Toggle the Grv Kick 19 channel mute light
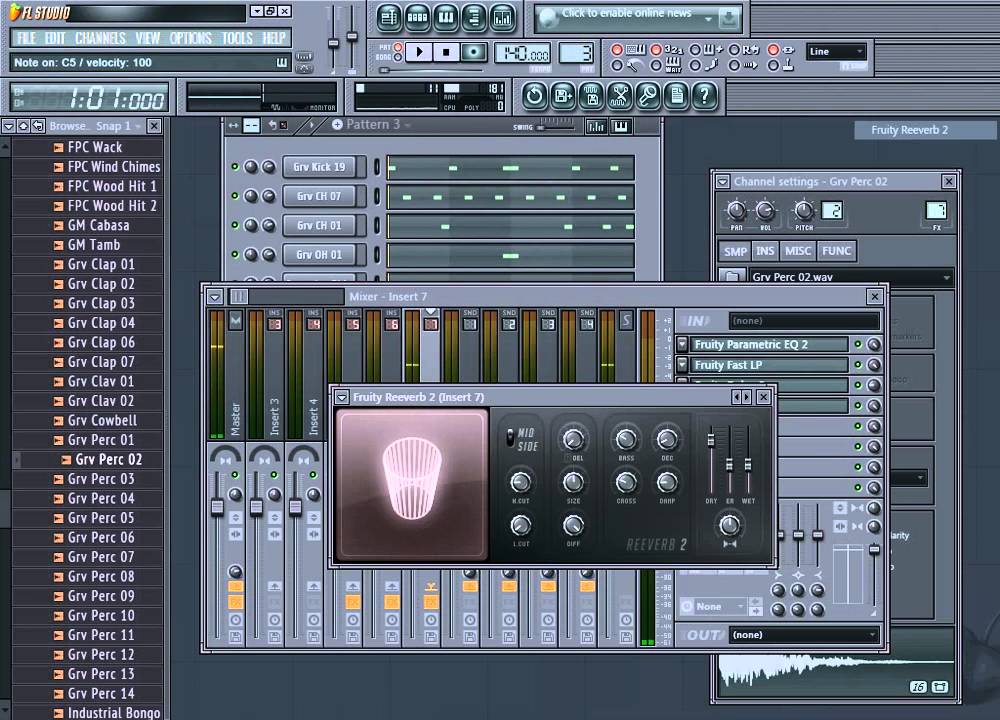1000x720 pixels. point(235,166)
